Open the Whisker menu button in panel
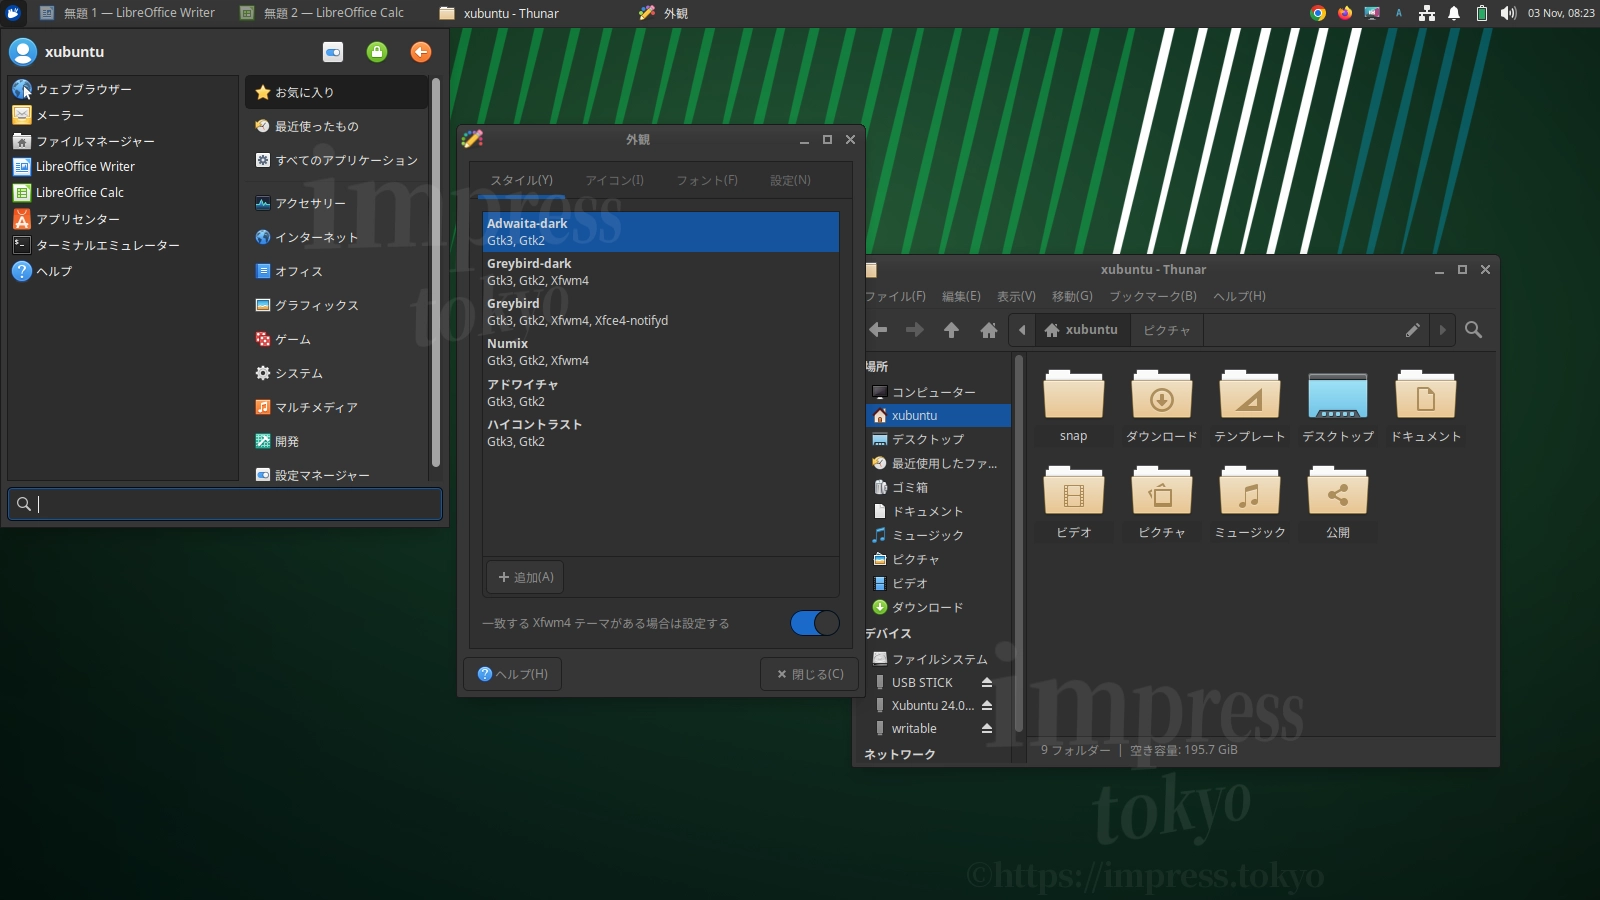The image size is (1600, 900). 13,13
